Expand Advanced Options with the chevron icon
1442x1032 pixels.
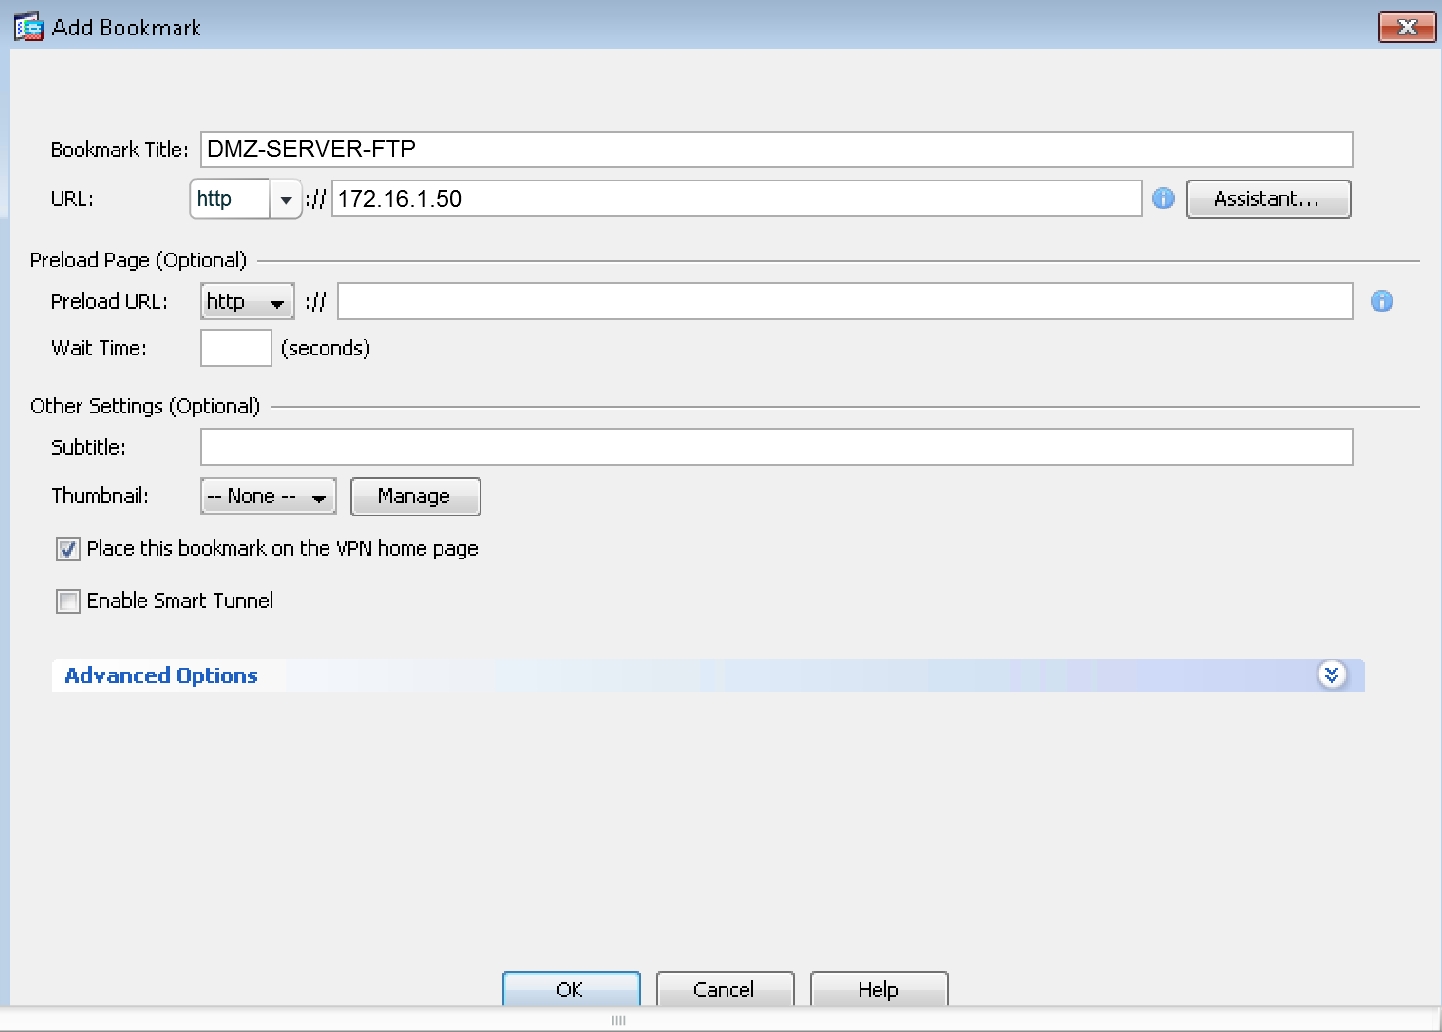click(1331, 675)
